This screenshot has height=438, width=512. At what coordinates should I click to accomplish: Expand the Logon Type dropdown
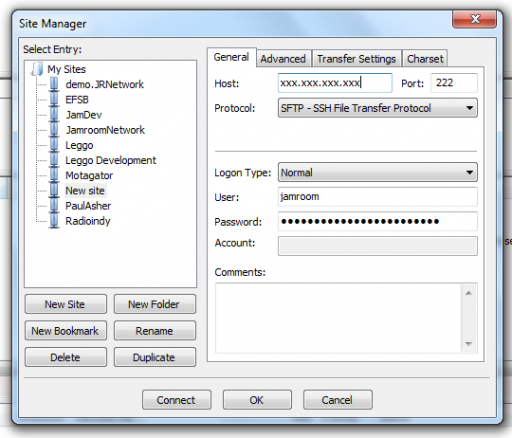(377, 172)
